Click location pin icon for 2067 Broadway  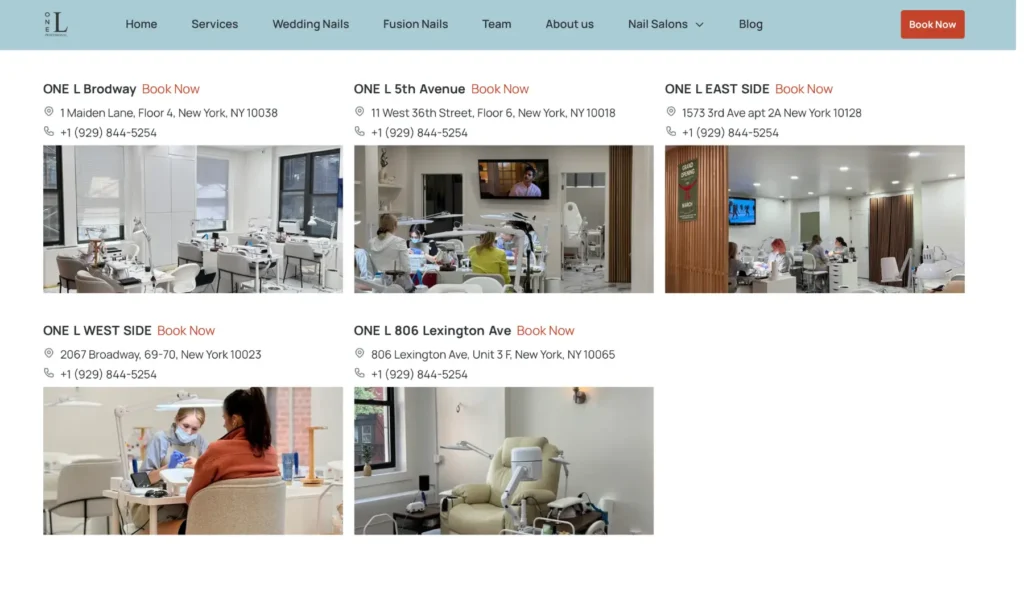point(49,354)
